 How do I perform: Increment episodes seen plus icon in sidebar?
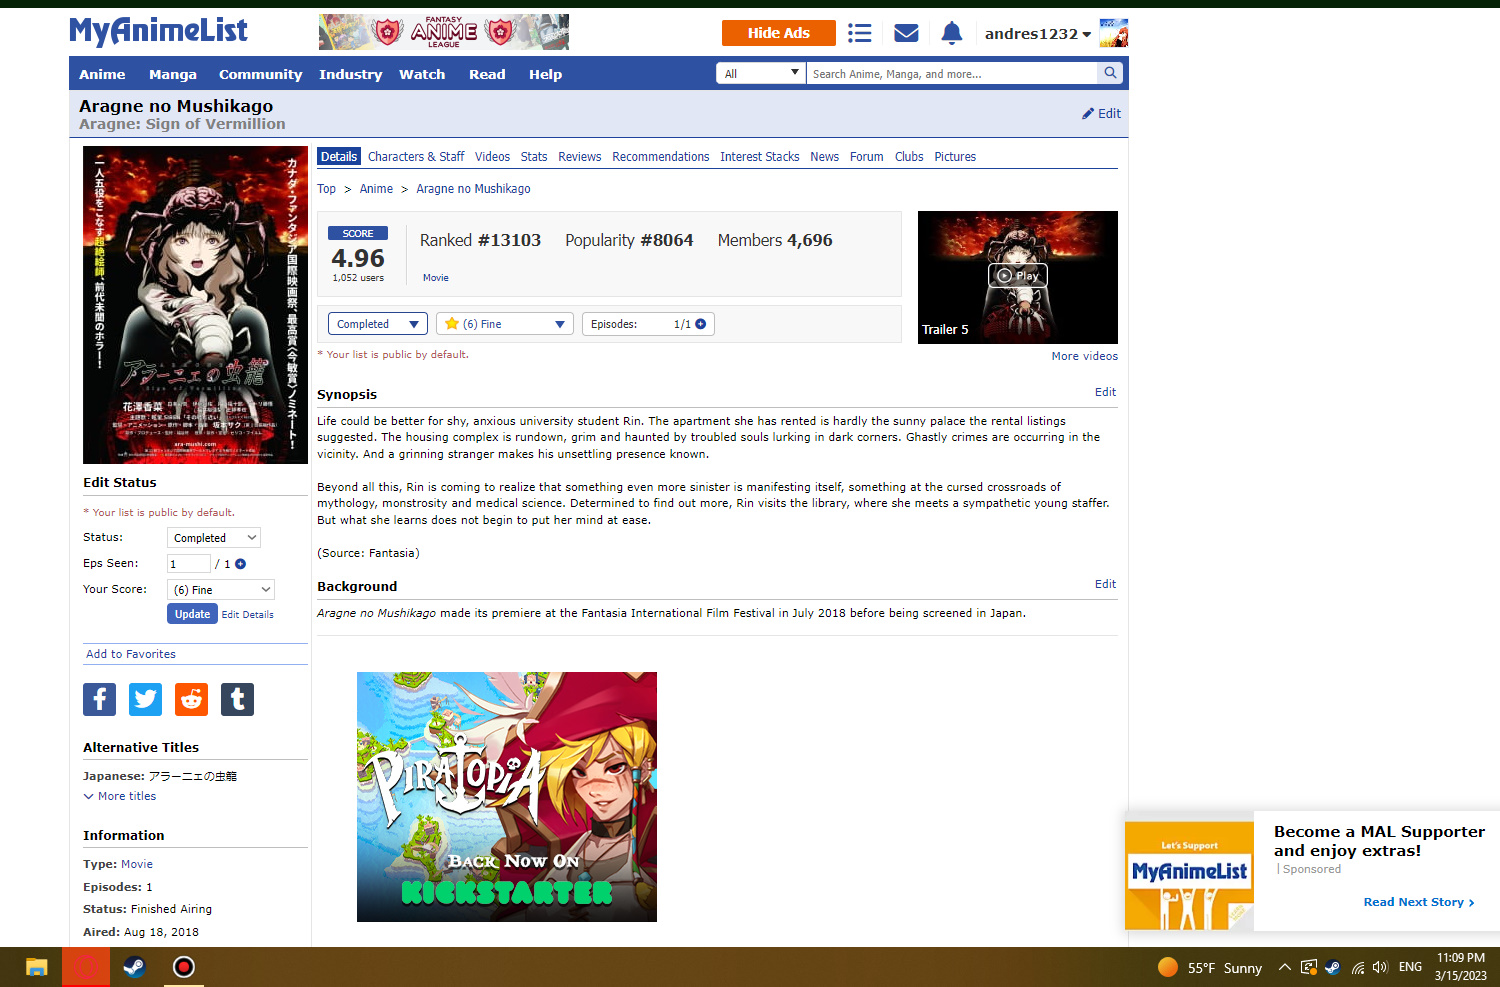click(x=240, y=564)
